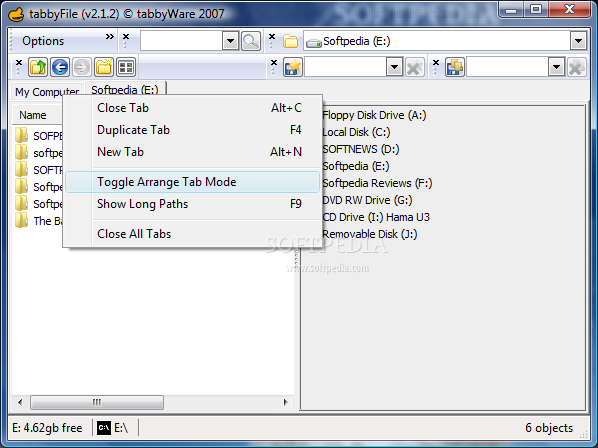Click the C:\ command prompt icon in the status bar

104,428
